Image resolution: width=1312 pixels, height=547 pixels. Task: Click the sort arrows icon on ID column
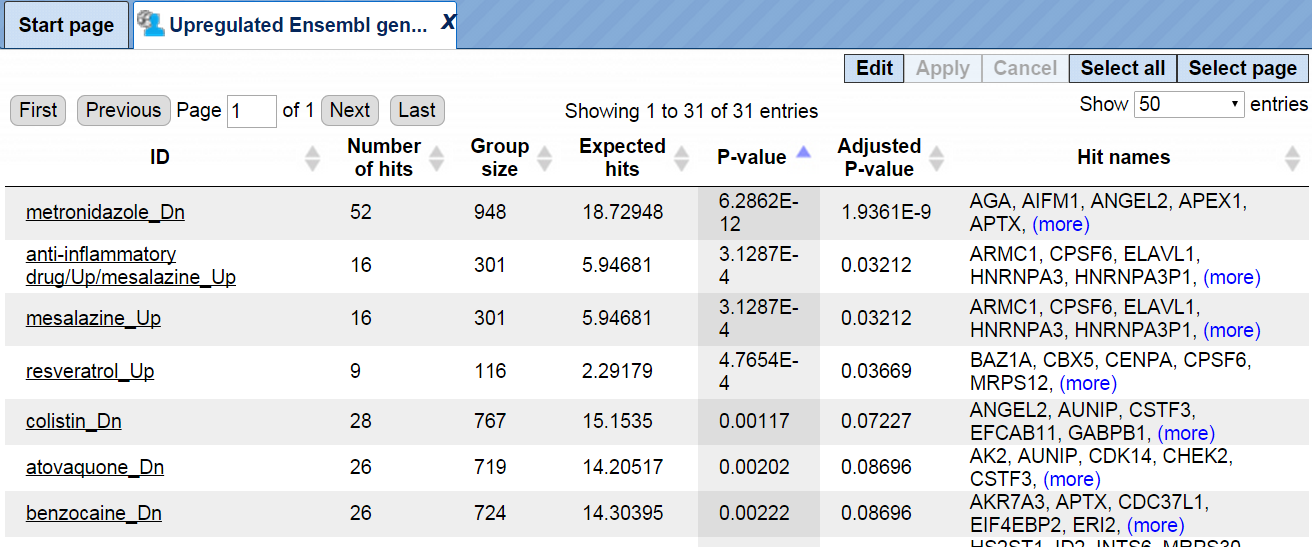tap(313, 158)
